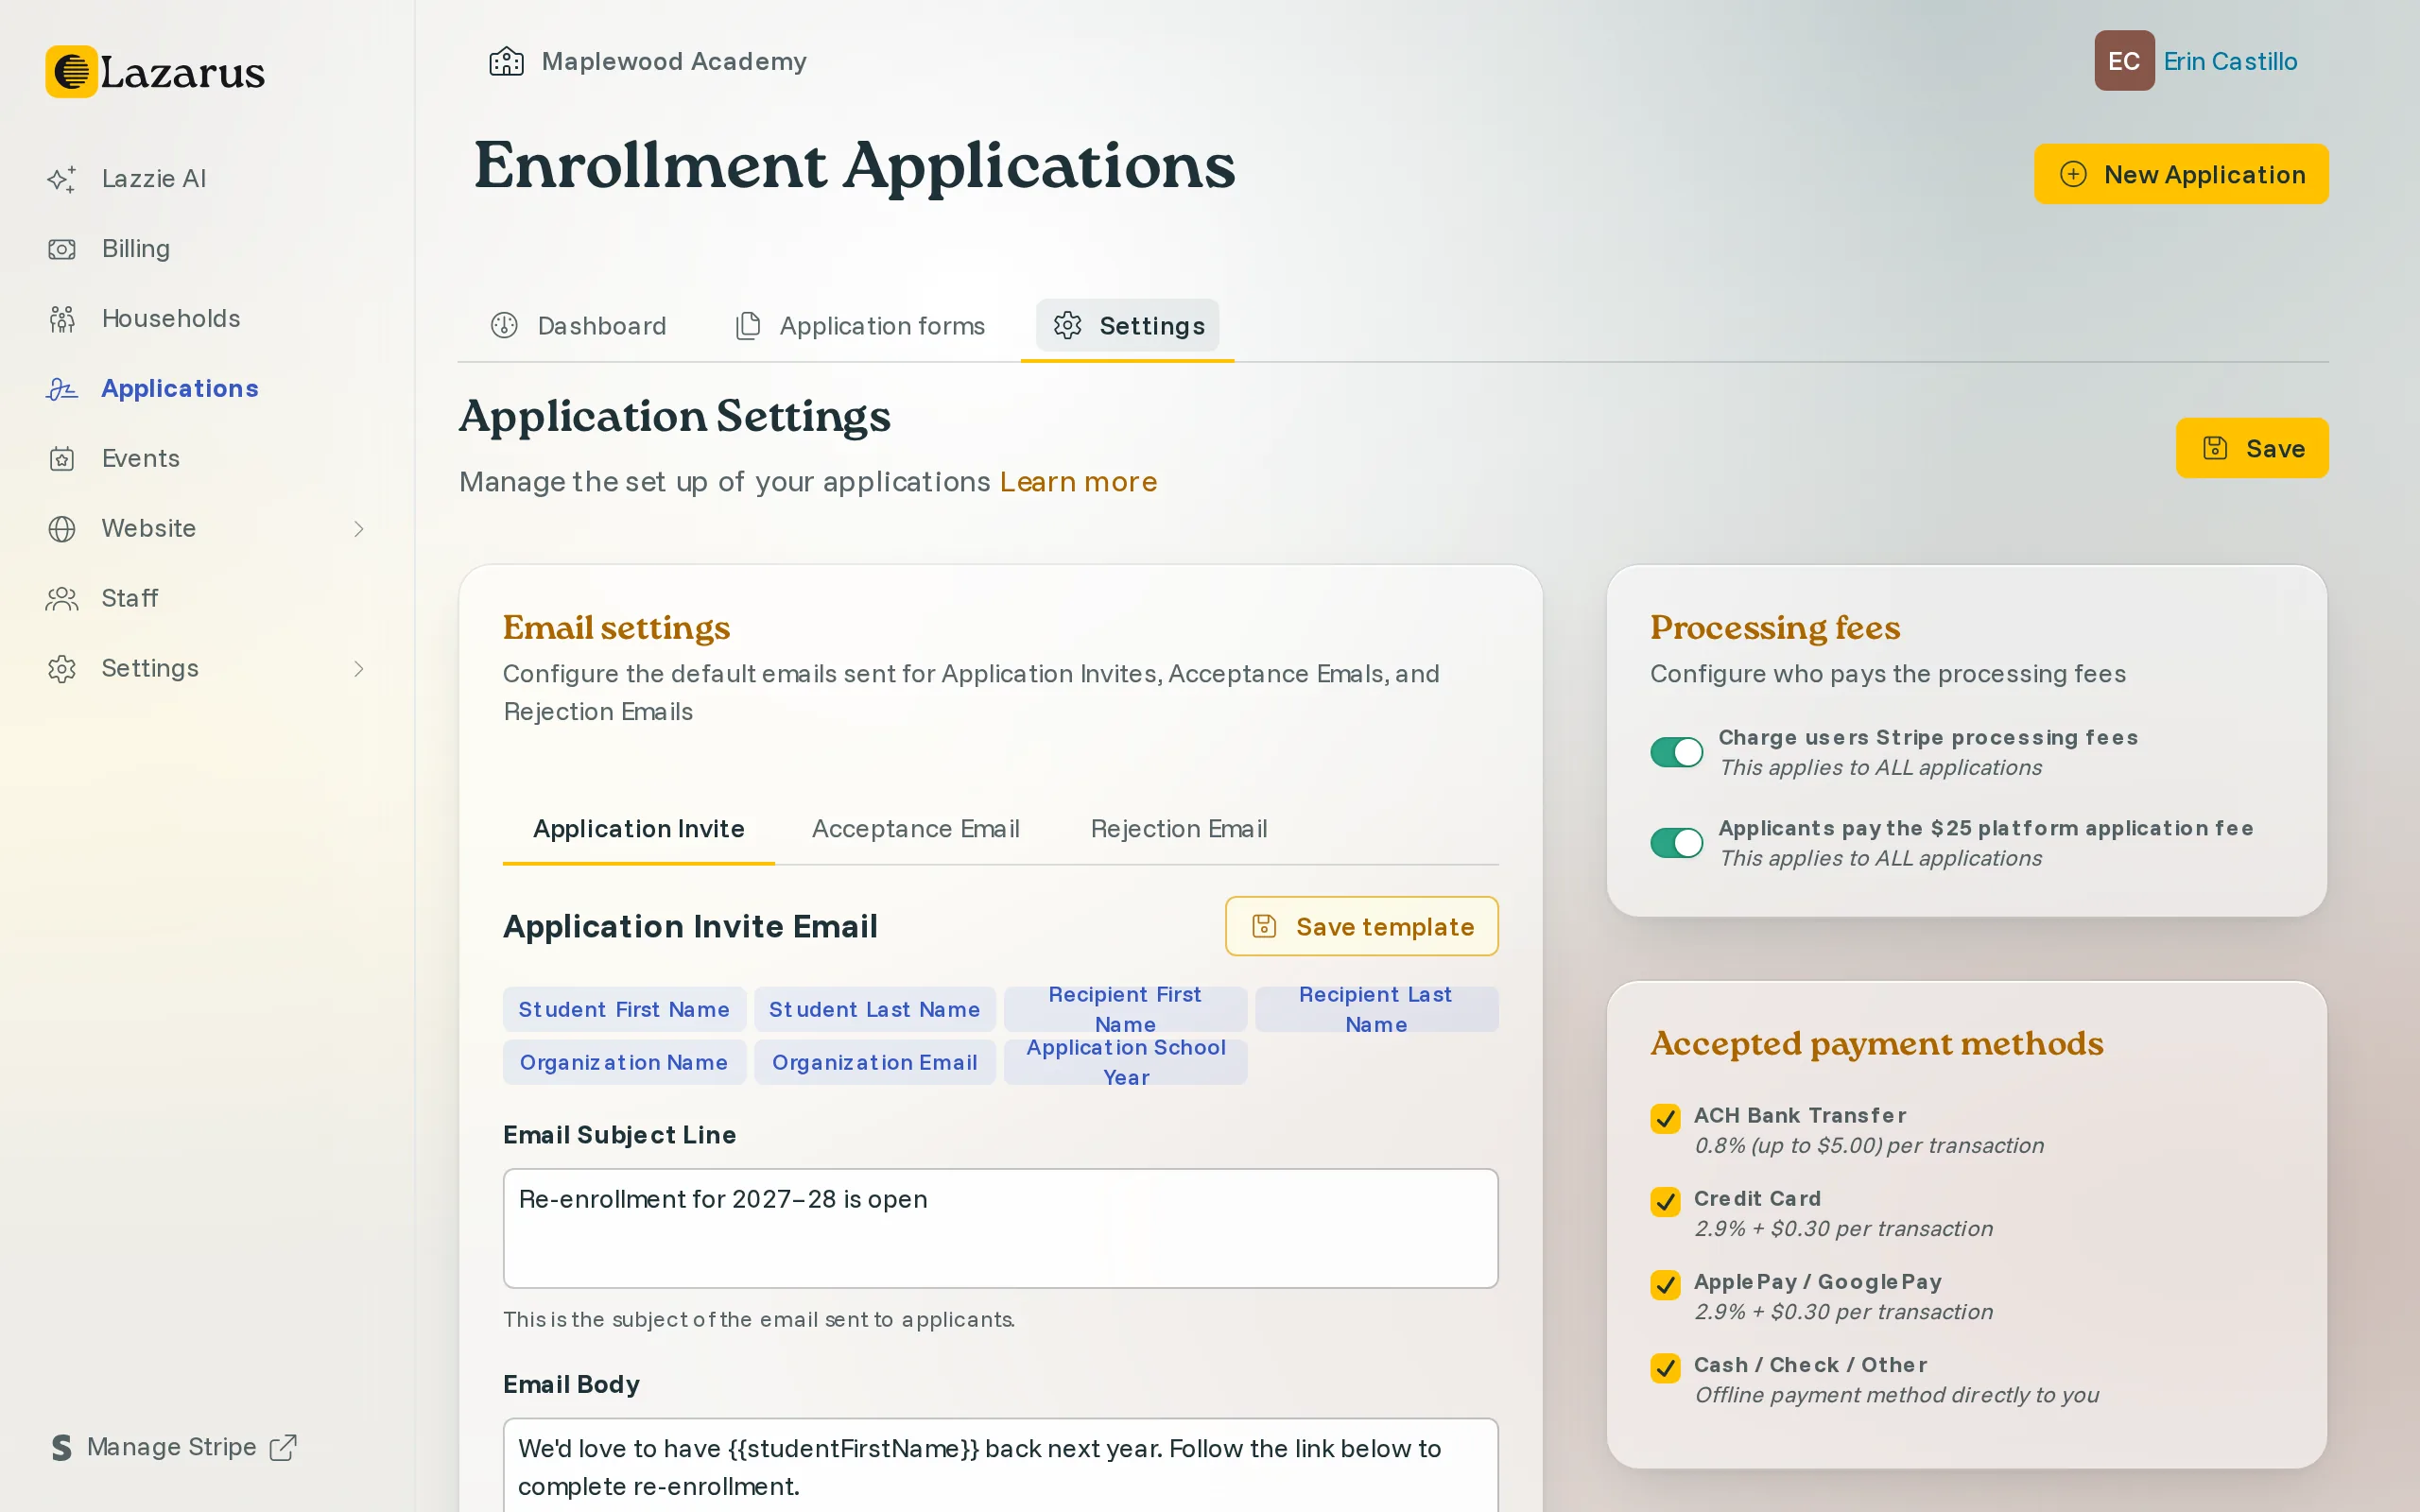This screenshot has width=2420, height=1512.
Task: Switch to the Application forms tab
Action: coord(861,326)
